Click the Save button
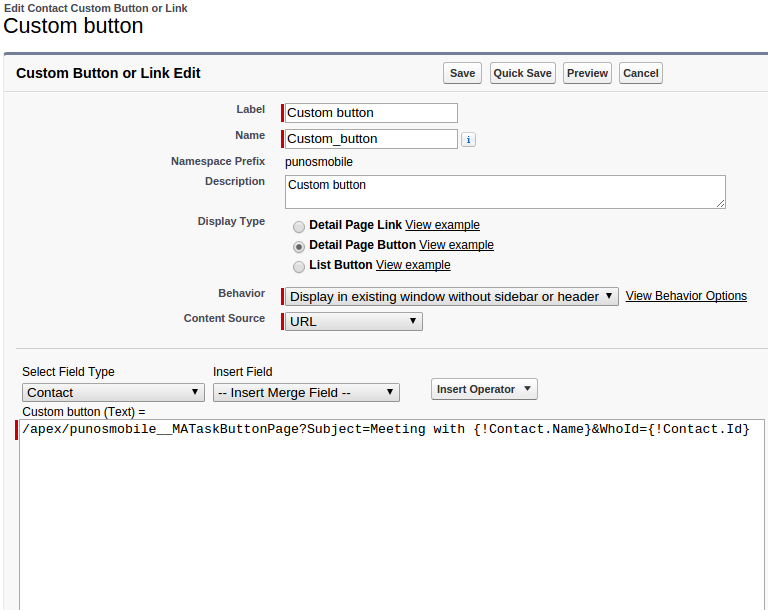 [462, 73]
